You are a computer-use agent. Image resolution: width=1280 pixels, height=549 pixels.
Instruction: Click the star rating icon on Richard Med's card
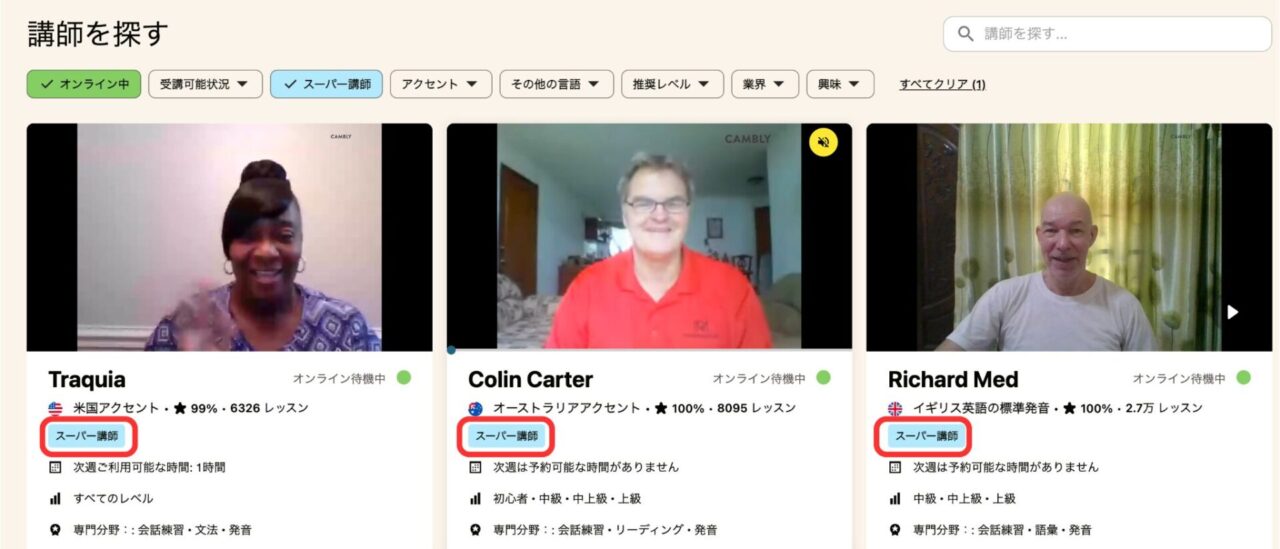(1069, 408)
